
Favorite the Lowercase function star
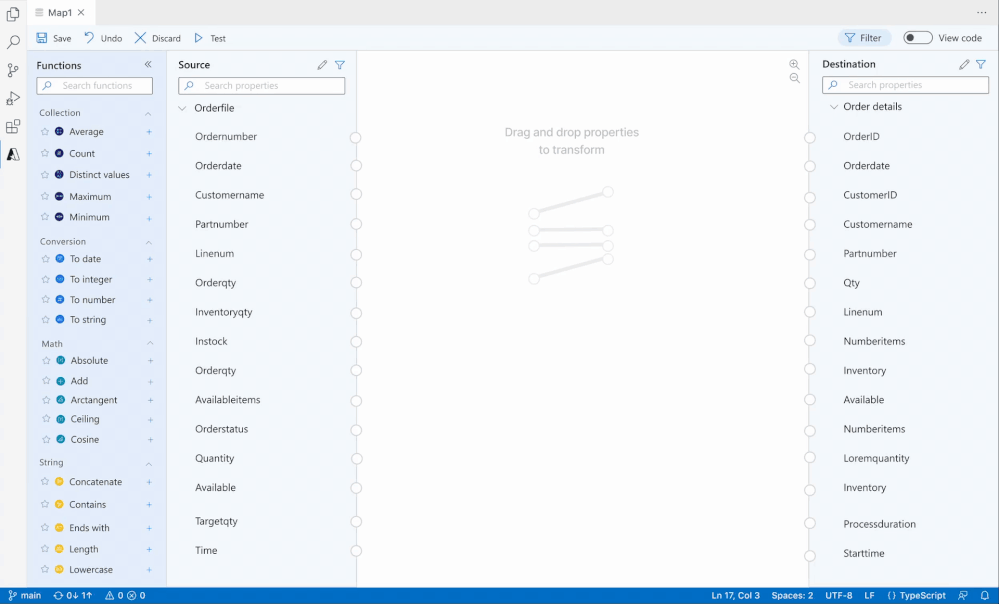[x=45, y=569]
